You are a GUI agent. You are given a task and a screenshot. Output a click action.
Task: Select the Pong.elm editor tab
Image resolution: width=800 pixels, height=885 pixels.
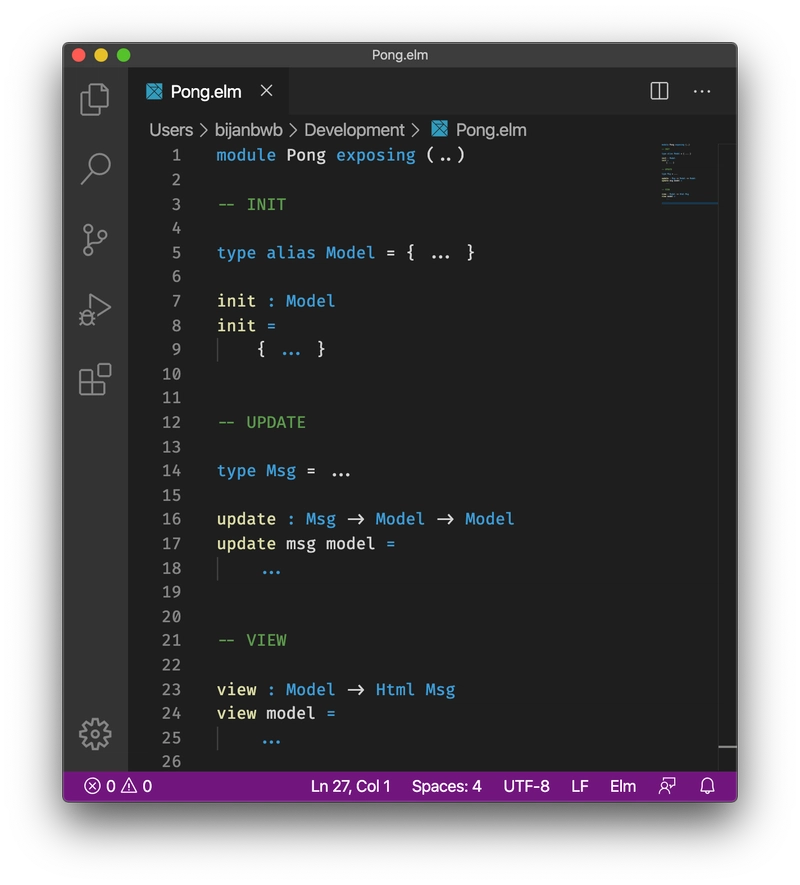click(205, 91)
